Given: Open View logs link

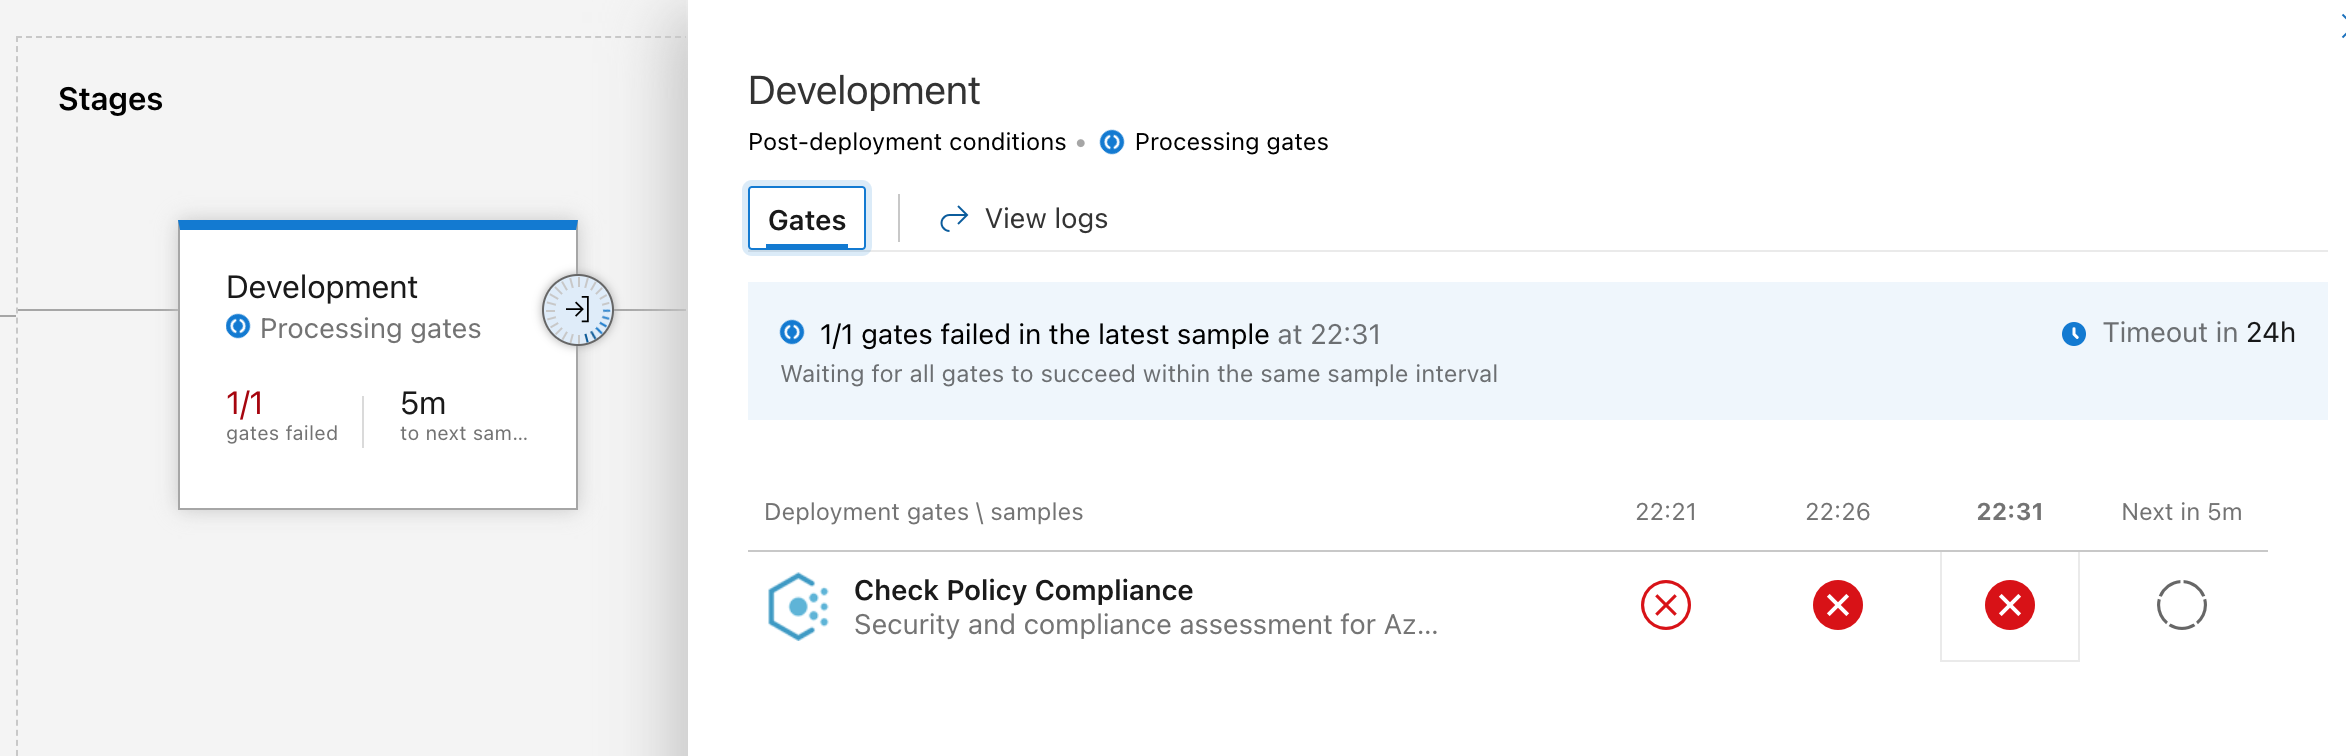Looking at the screenshot, I should (1046, 218).
